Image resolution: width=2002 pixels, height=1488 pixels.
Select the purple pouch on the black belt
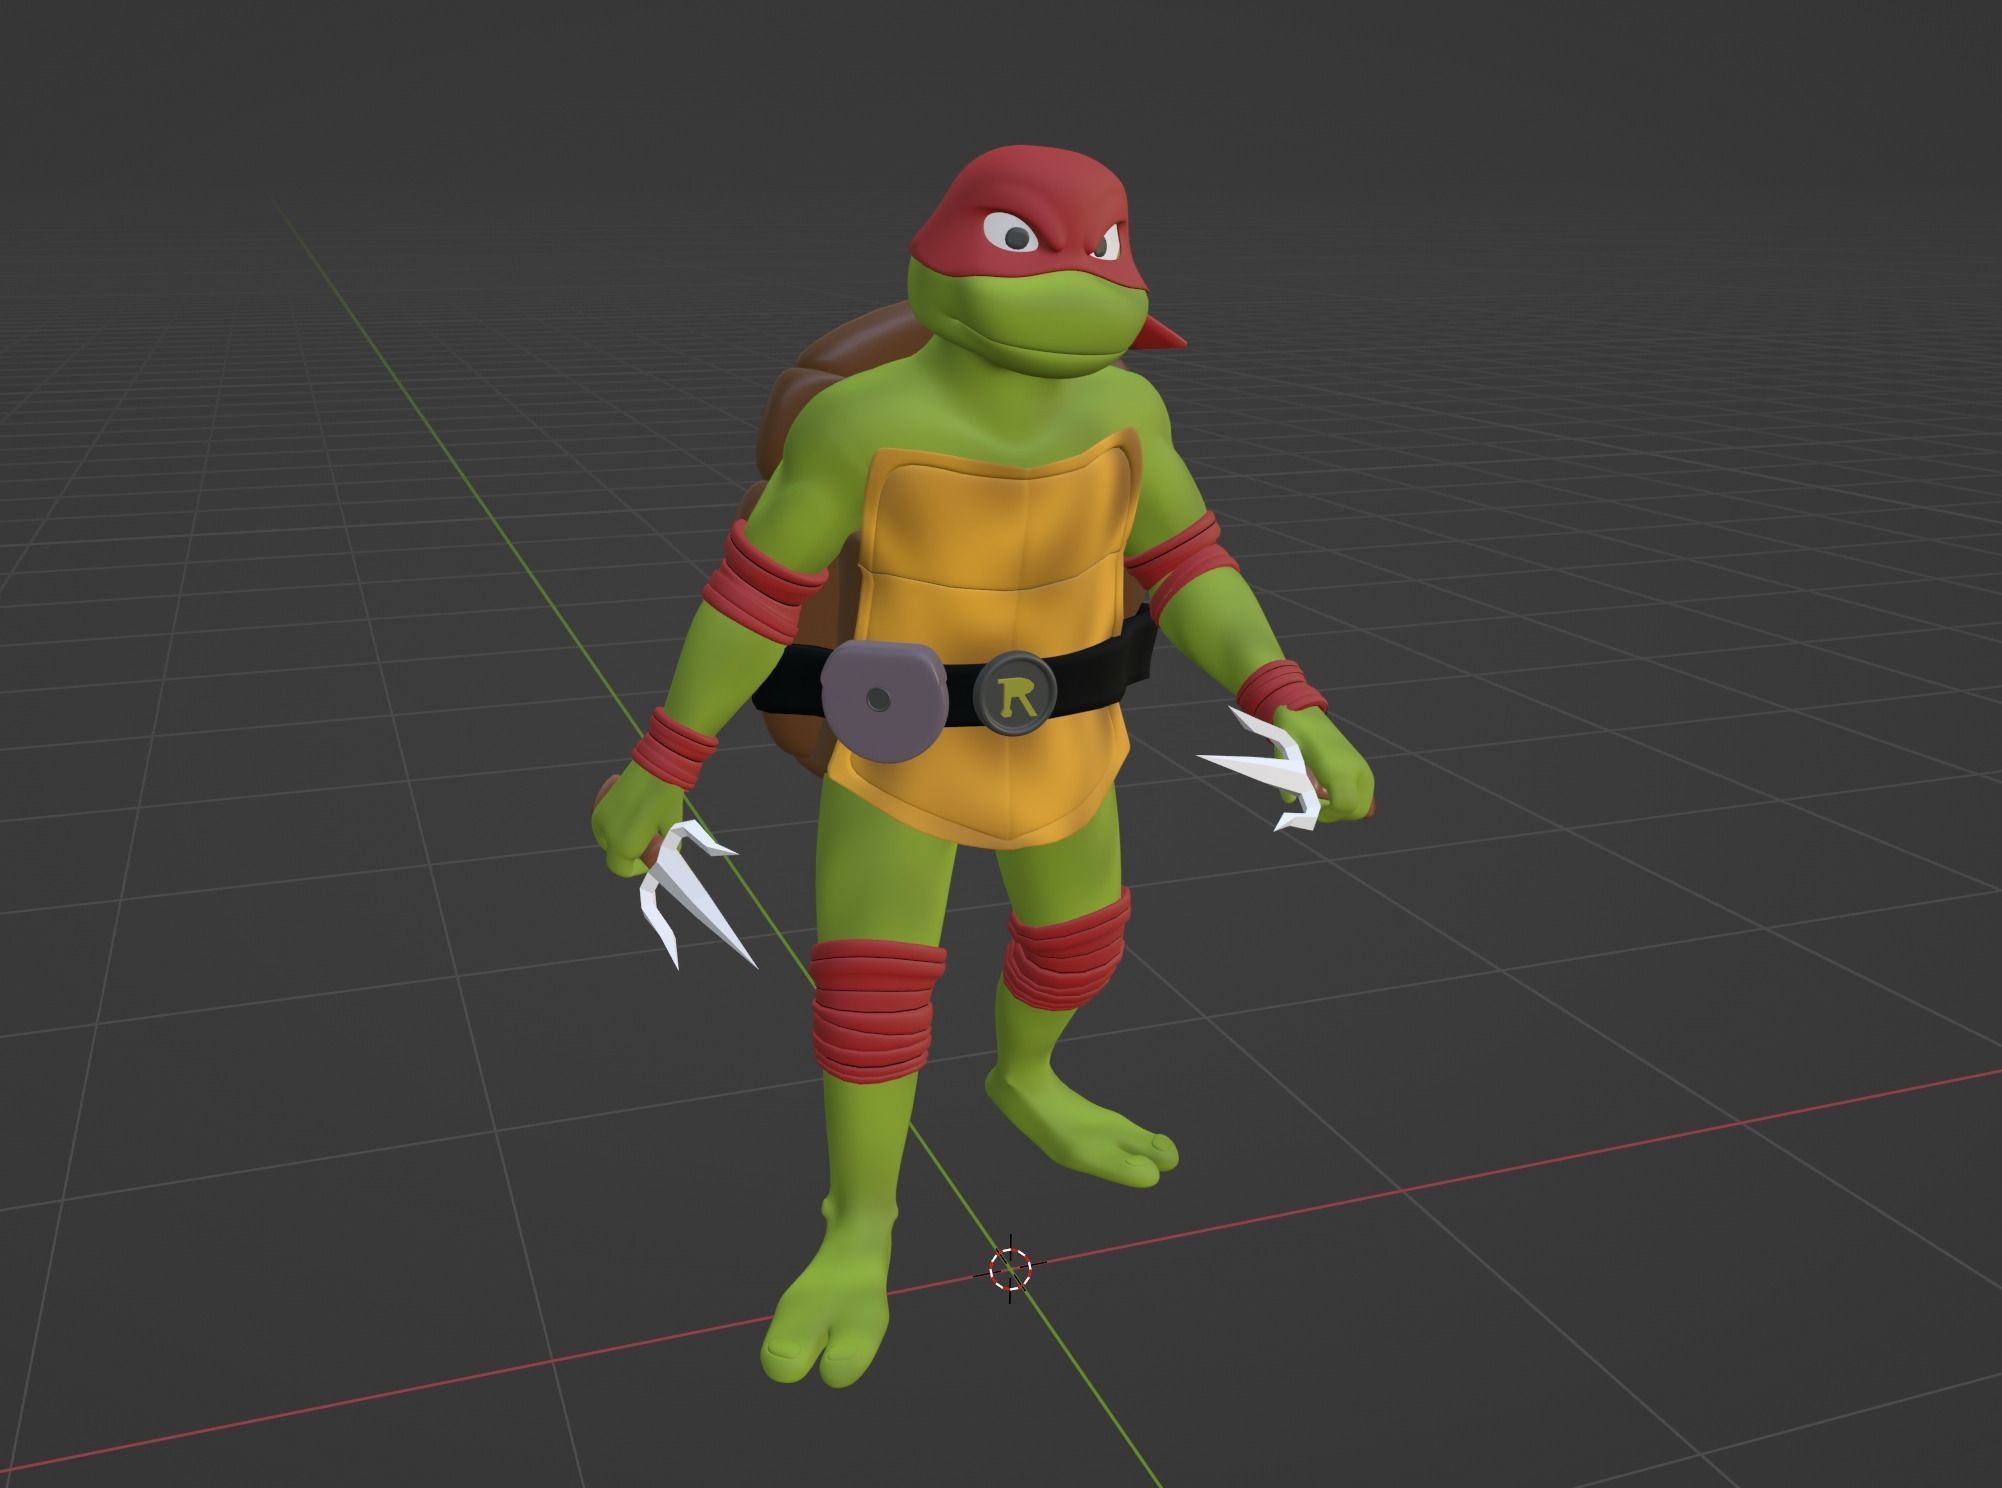[883, 702]
